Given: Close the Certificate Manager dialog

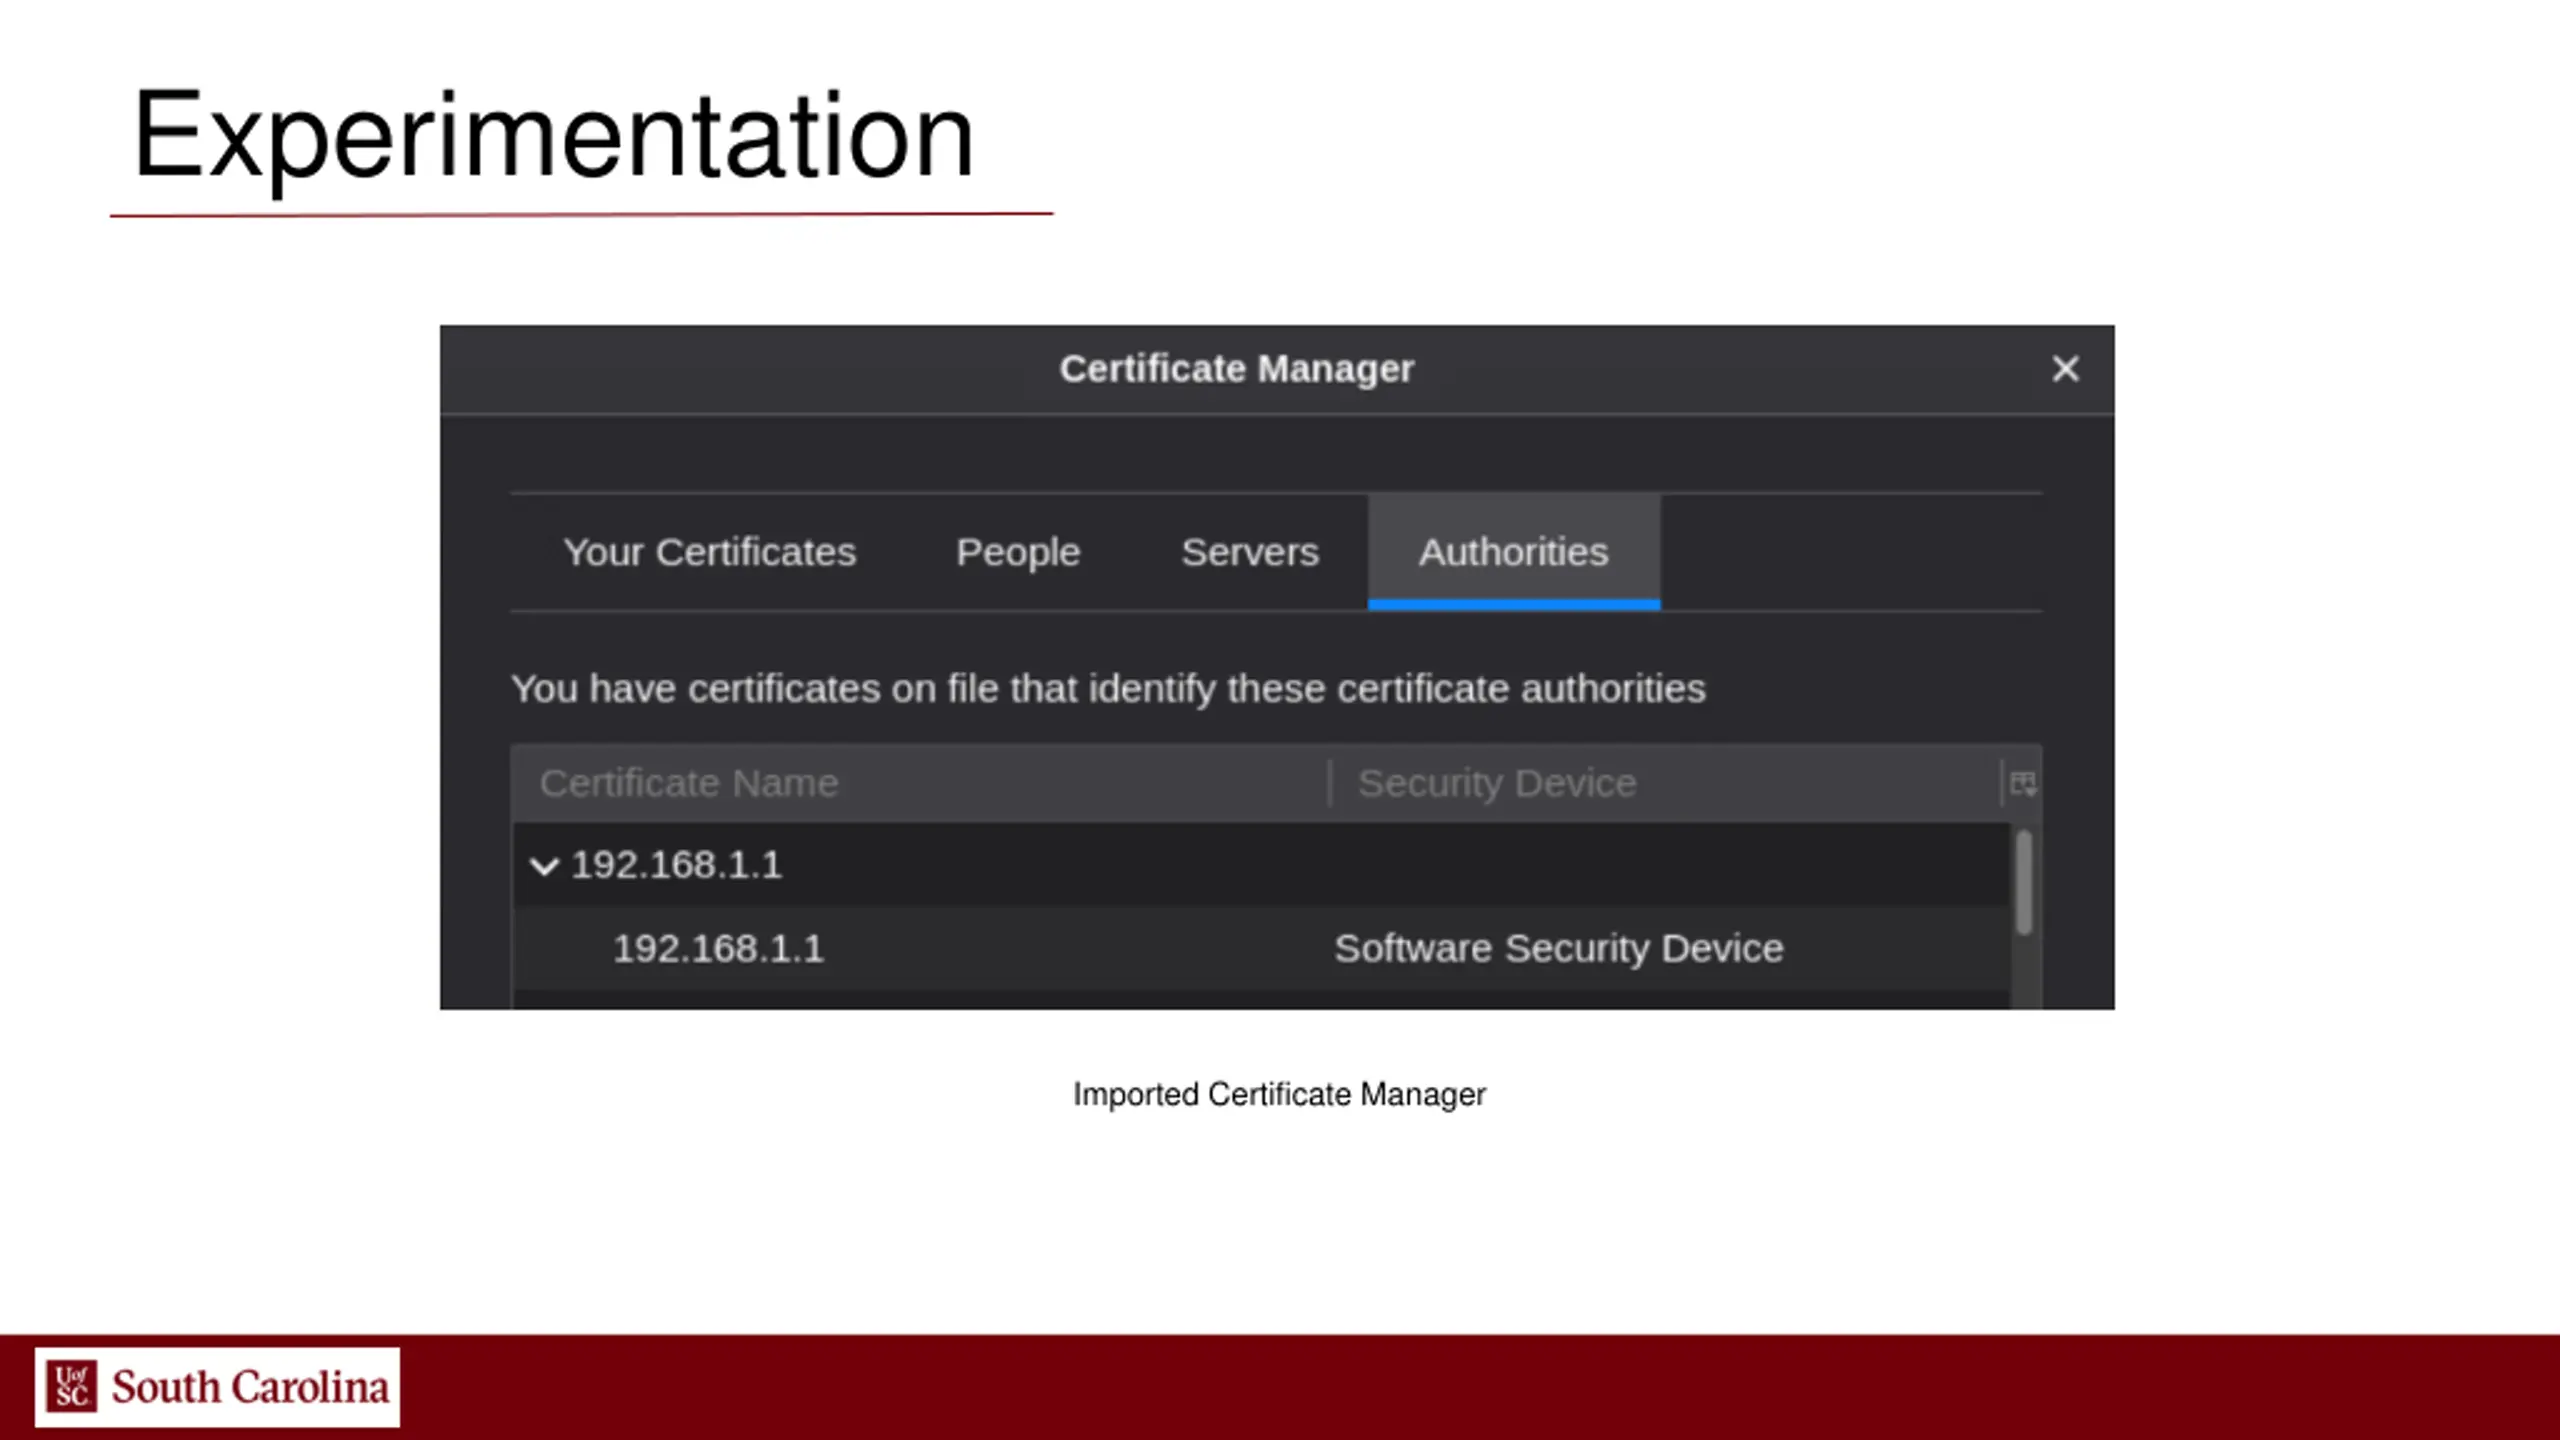Looking at the screenshot, I should (2065, 369).
